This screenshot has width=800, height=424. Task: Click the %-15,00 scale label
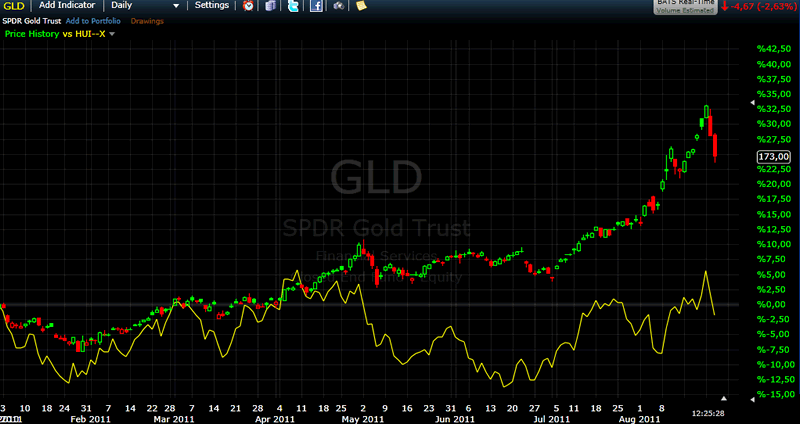click(x=776, y=394)
